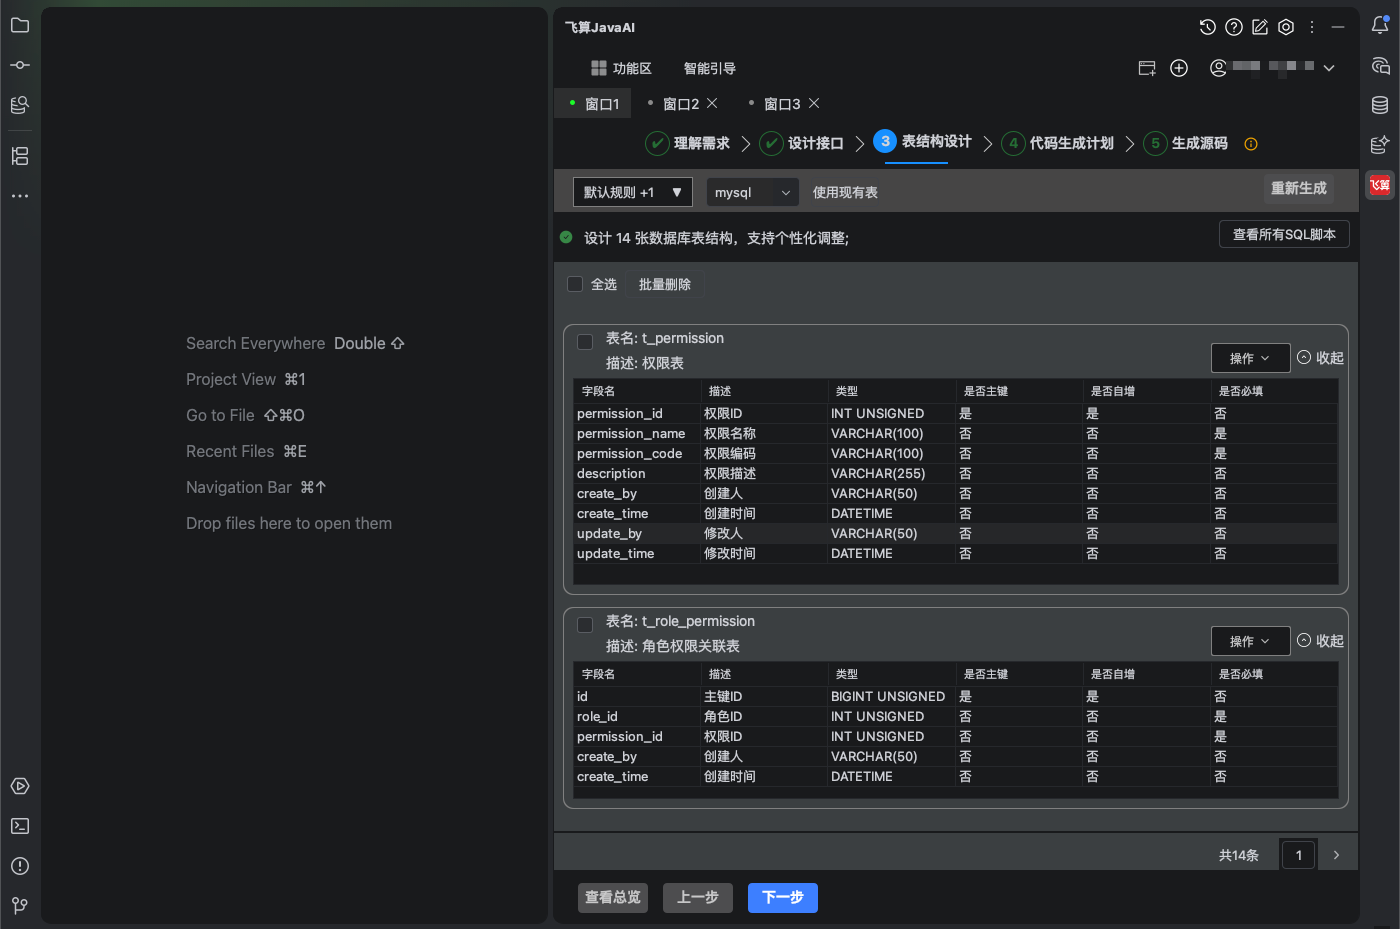Open the history clock icon in JavaAI header
The width and height of the screenshot is (1400, 929).
pos(1208,27)
